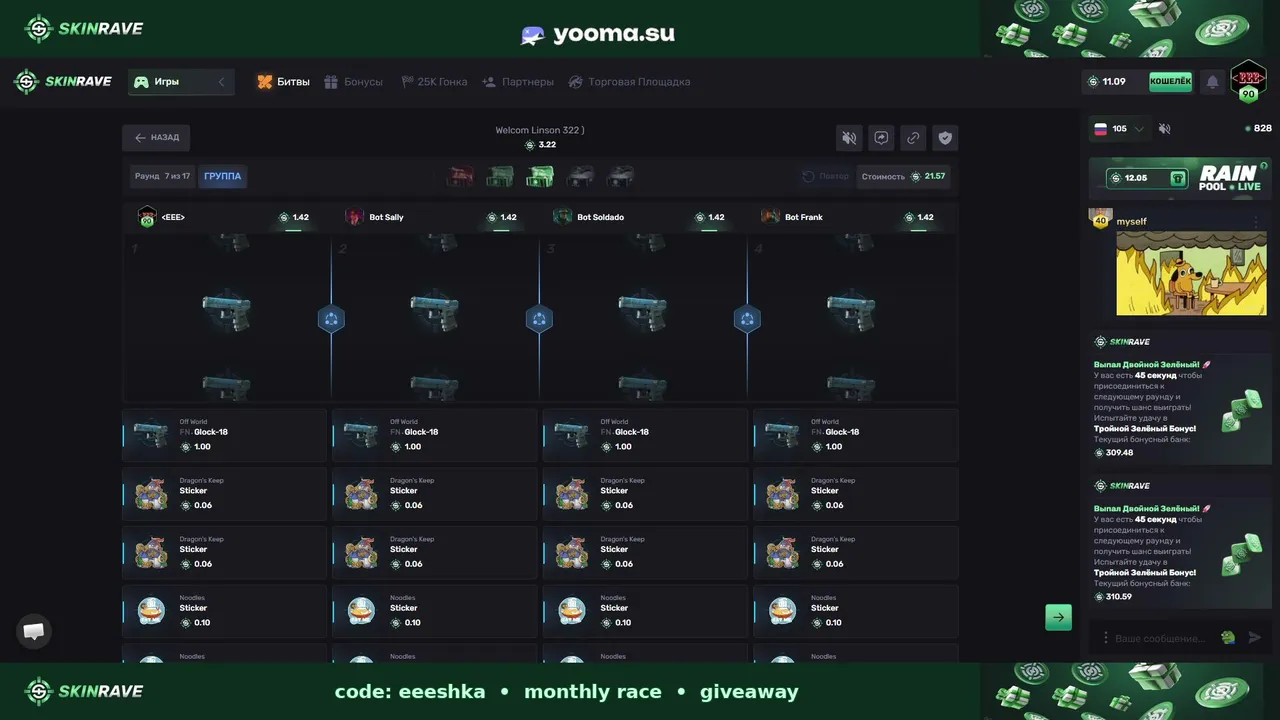The image size is (1280, 720).
Task: Switch to the Партнеры tab
Action: click(518, 82)
